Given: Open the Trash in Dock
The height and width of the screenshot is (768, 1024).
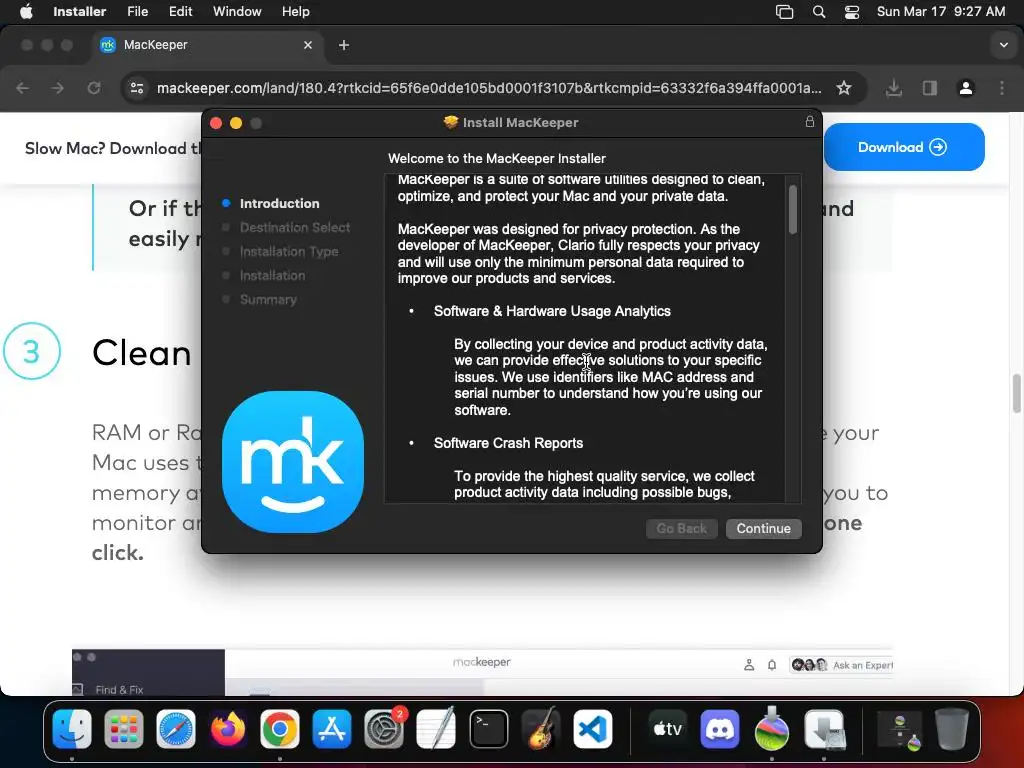Looking at the screenshot, I should tap(952, 729).
